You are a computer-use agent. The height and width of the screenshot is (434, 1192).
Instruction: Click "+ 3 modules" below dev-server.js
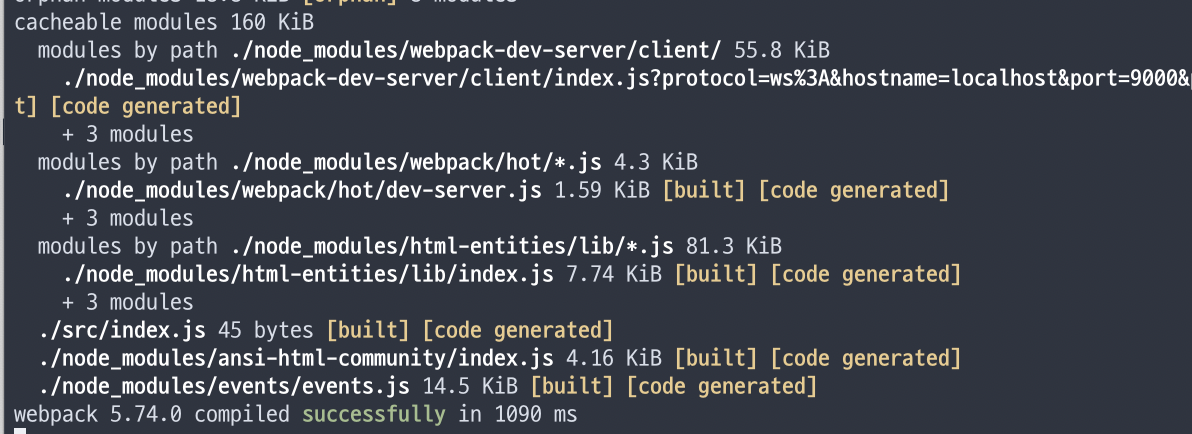(127, 219)
